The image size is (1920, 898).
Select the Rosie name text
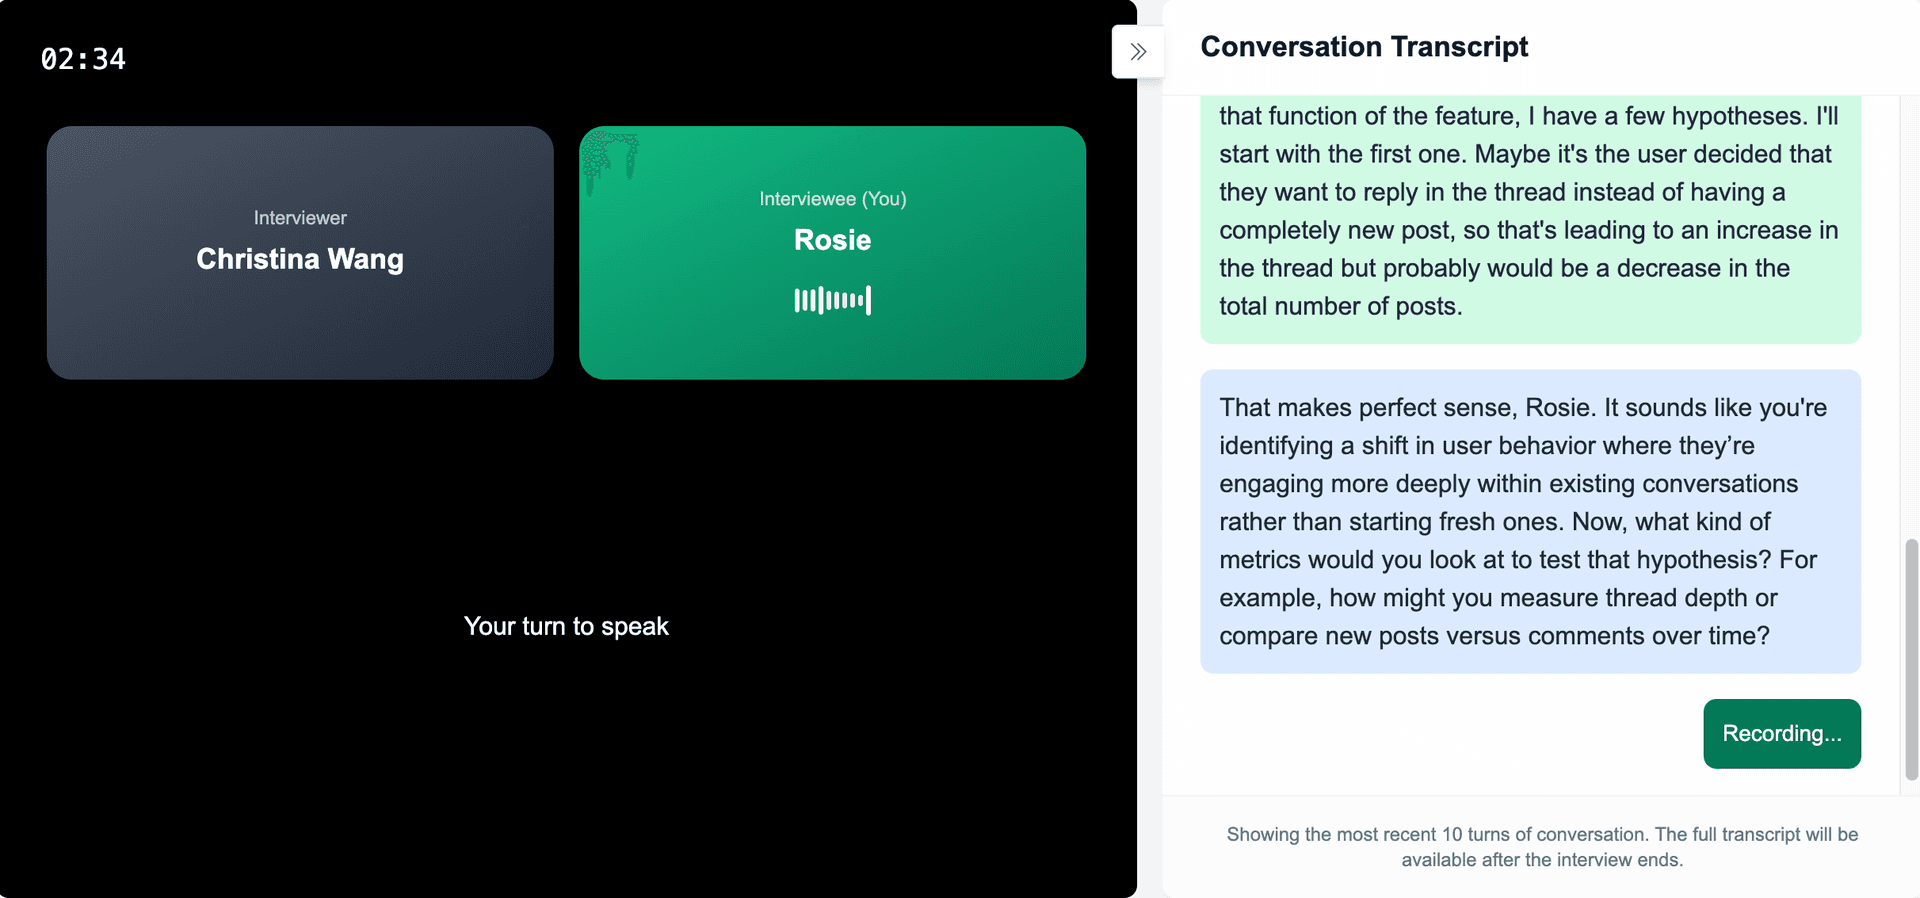(x=832, y=240)
